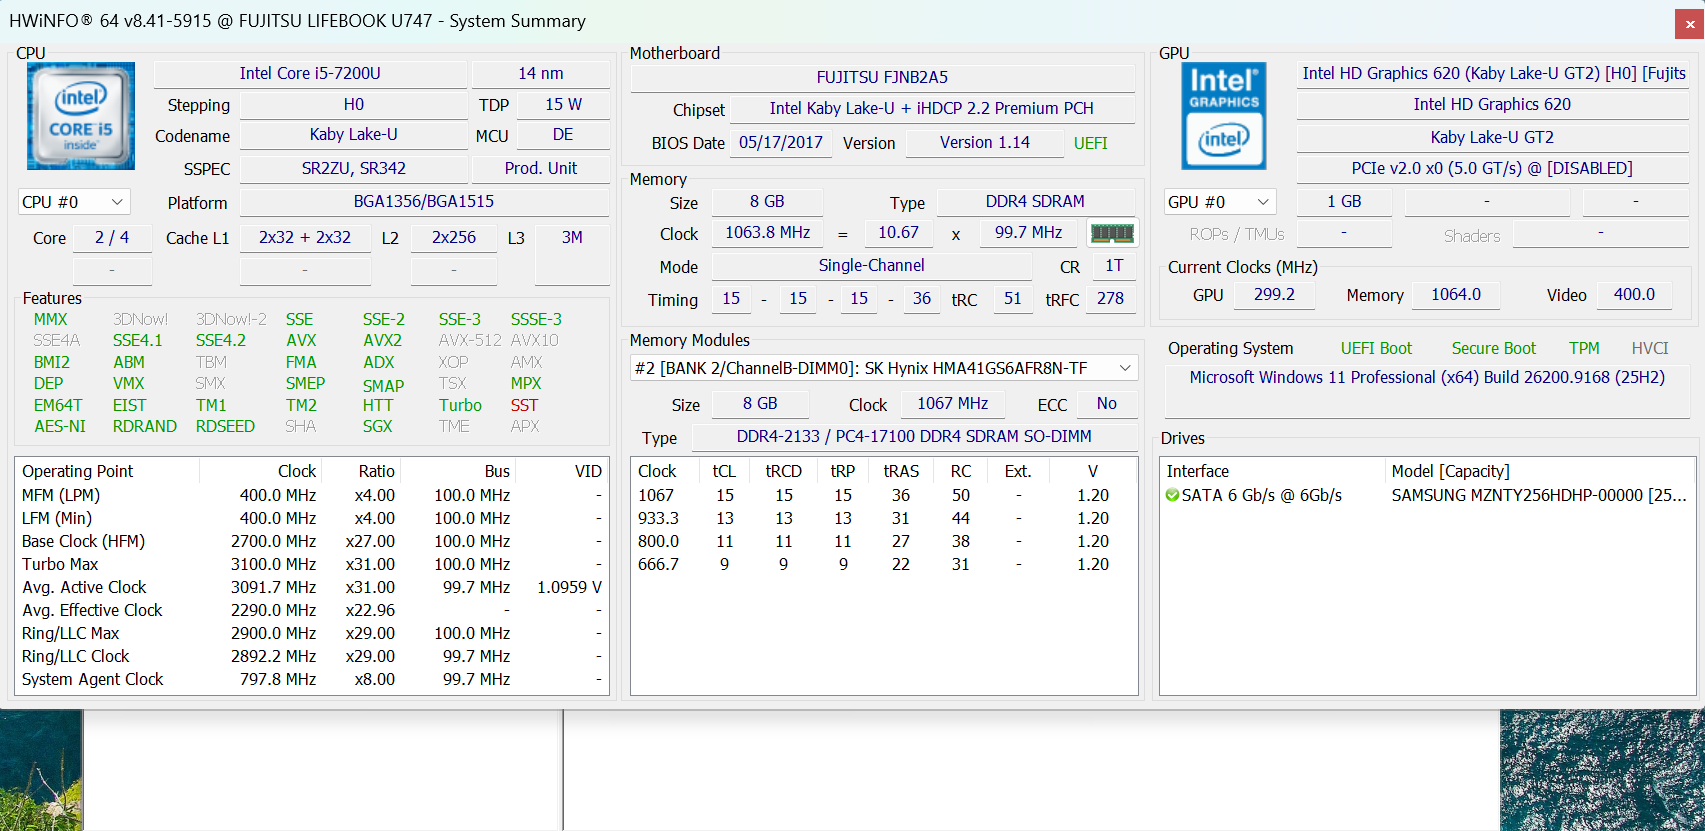1705x831 pixels.
Task: Click the Kaby Lake-U GT2 GPU codename field
Action: point(1492,137)
